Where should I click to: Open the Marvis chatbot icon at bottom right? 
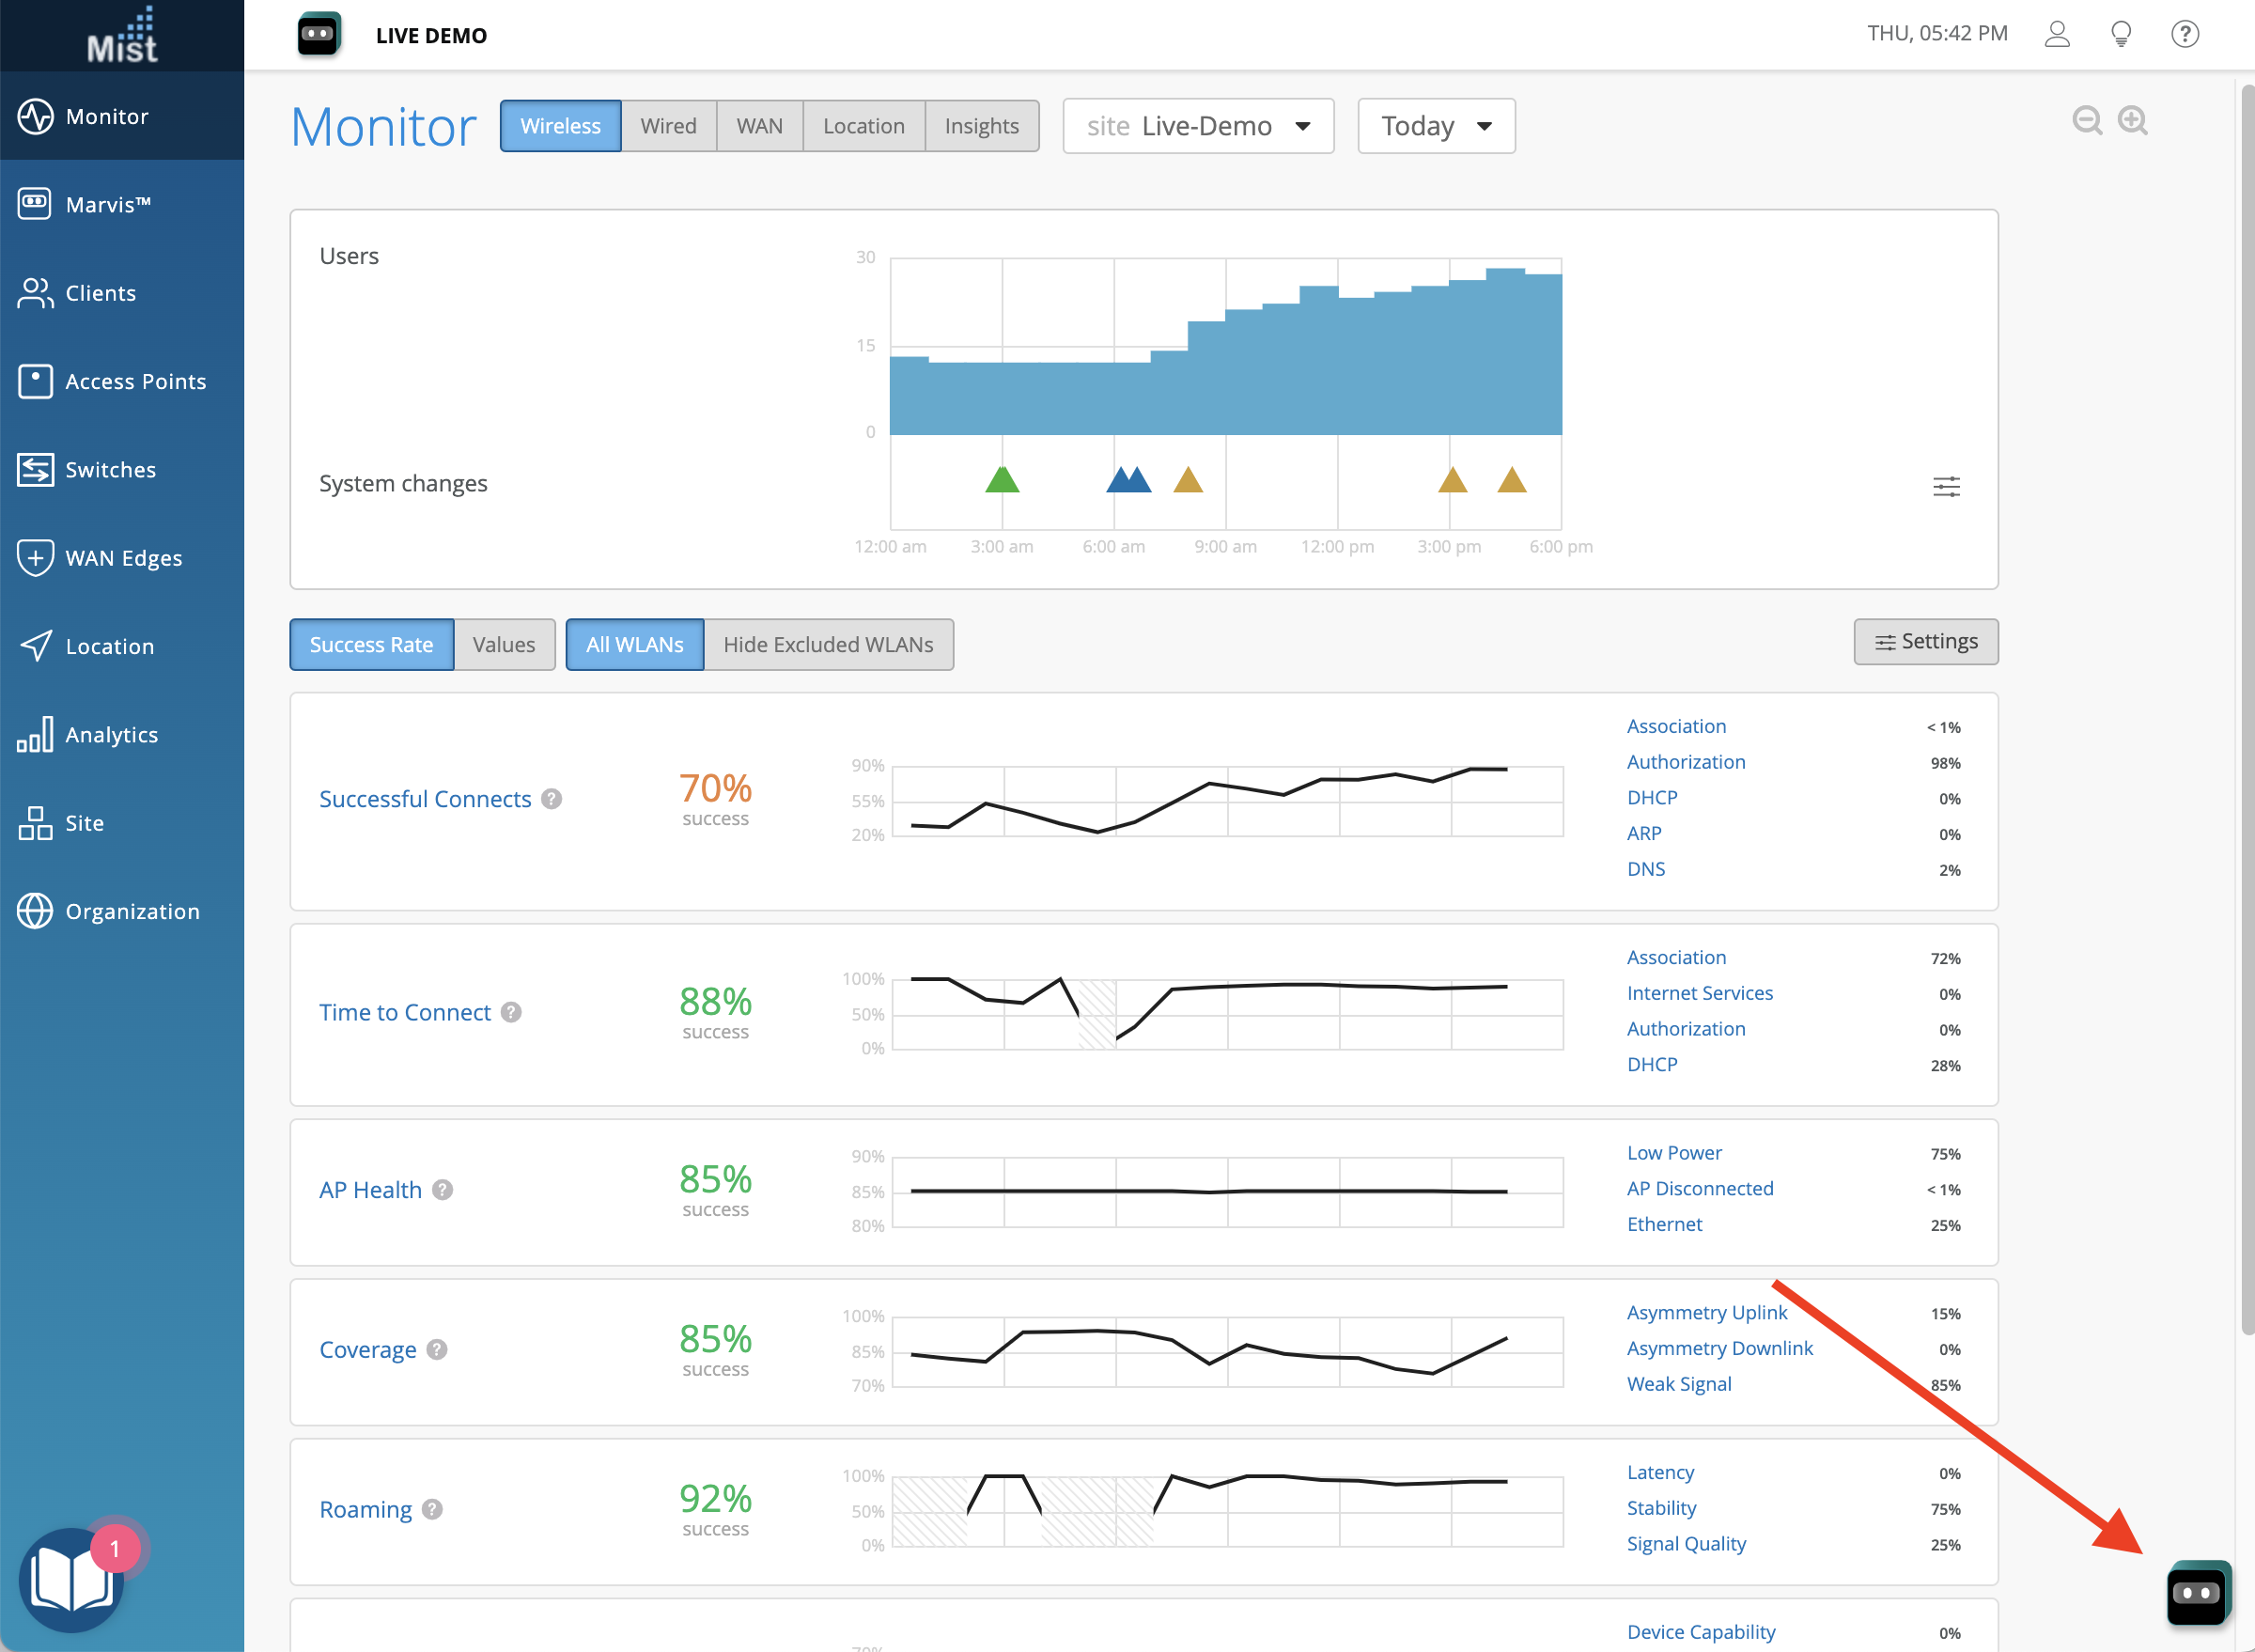(x=2197, y=1592)
